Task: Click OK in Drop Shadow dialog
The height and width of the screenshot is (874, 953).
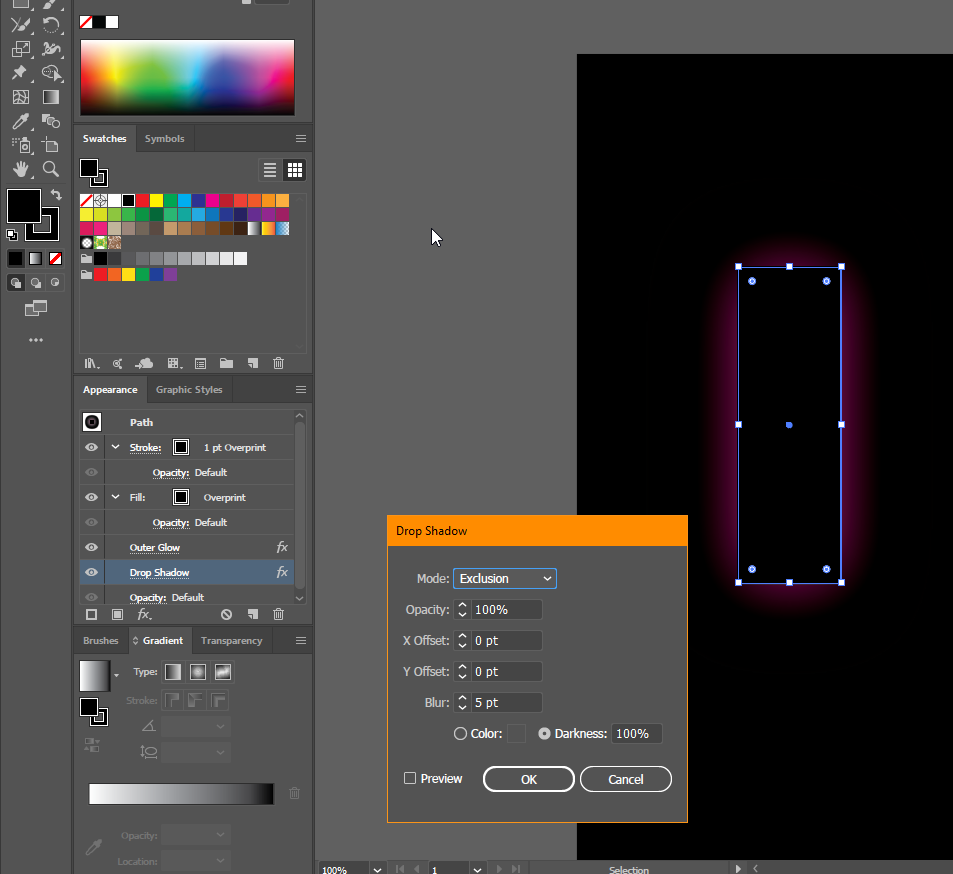Action: (x=529, y=780)
